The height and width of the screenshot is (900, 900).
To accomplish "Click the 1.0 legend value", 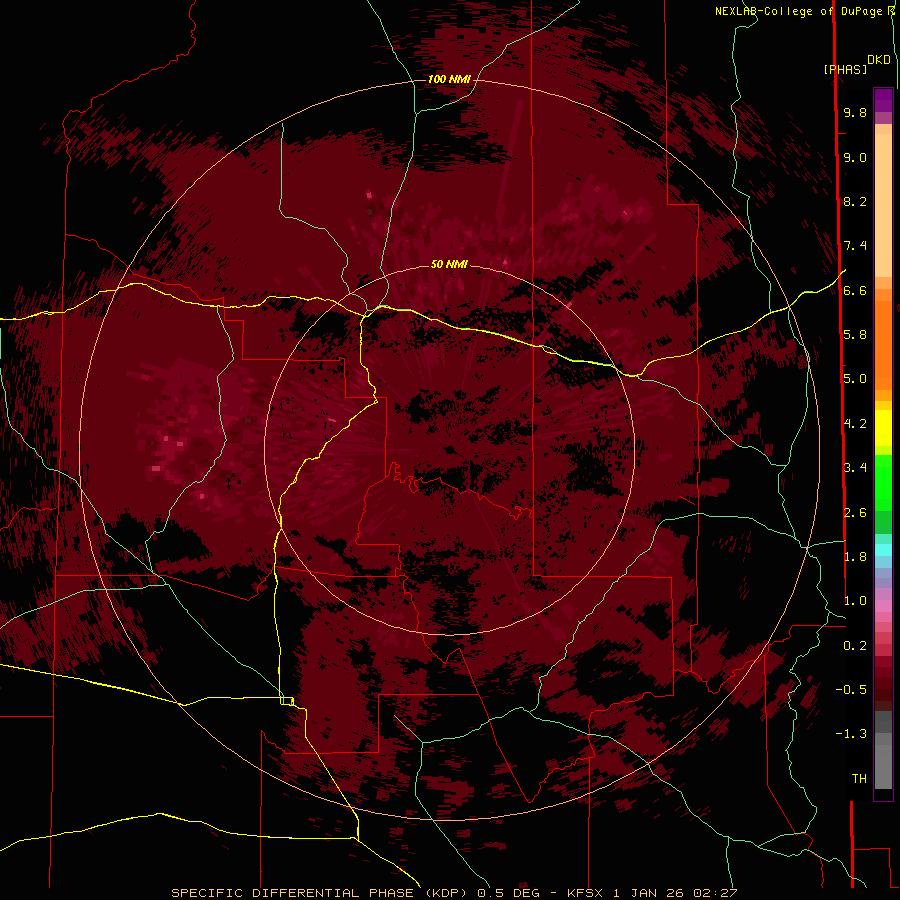I will [855, 600].
